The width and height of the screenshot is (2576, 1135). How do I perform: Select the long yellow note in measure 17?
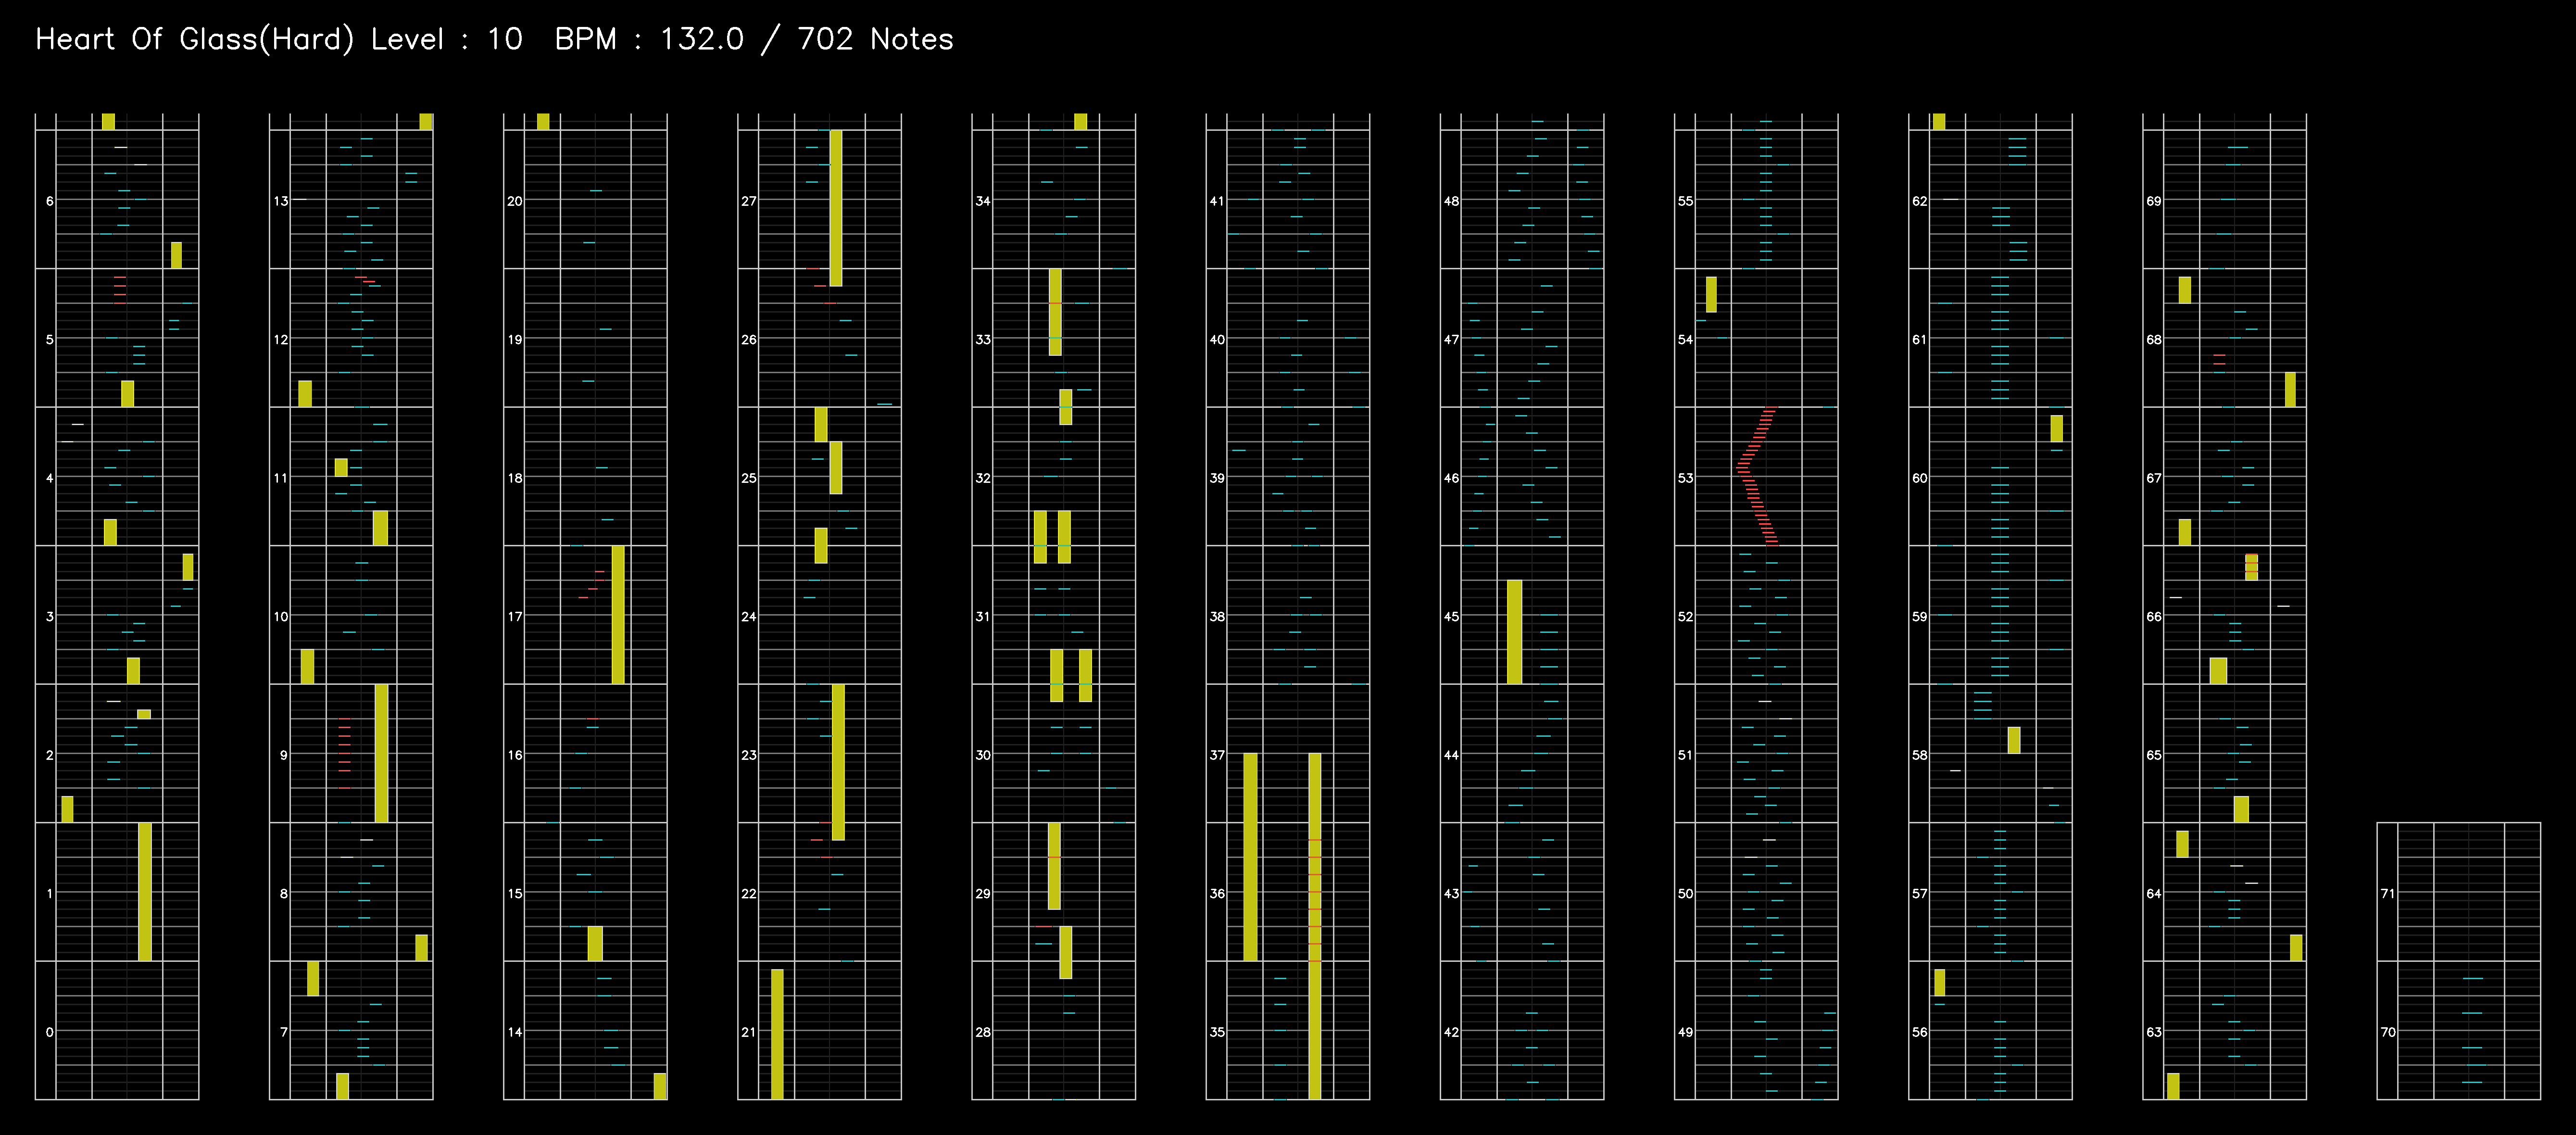pos(618,615)
